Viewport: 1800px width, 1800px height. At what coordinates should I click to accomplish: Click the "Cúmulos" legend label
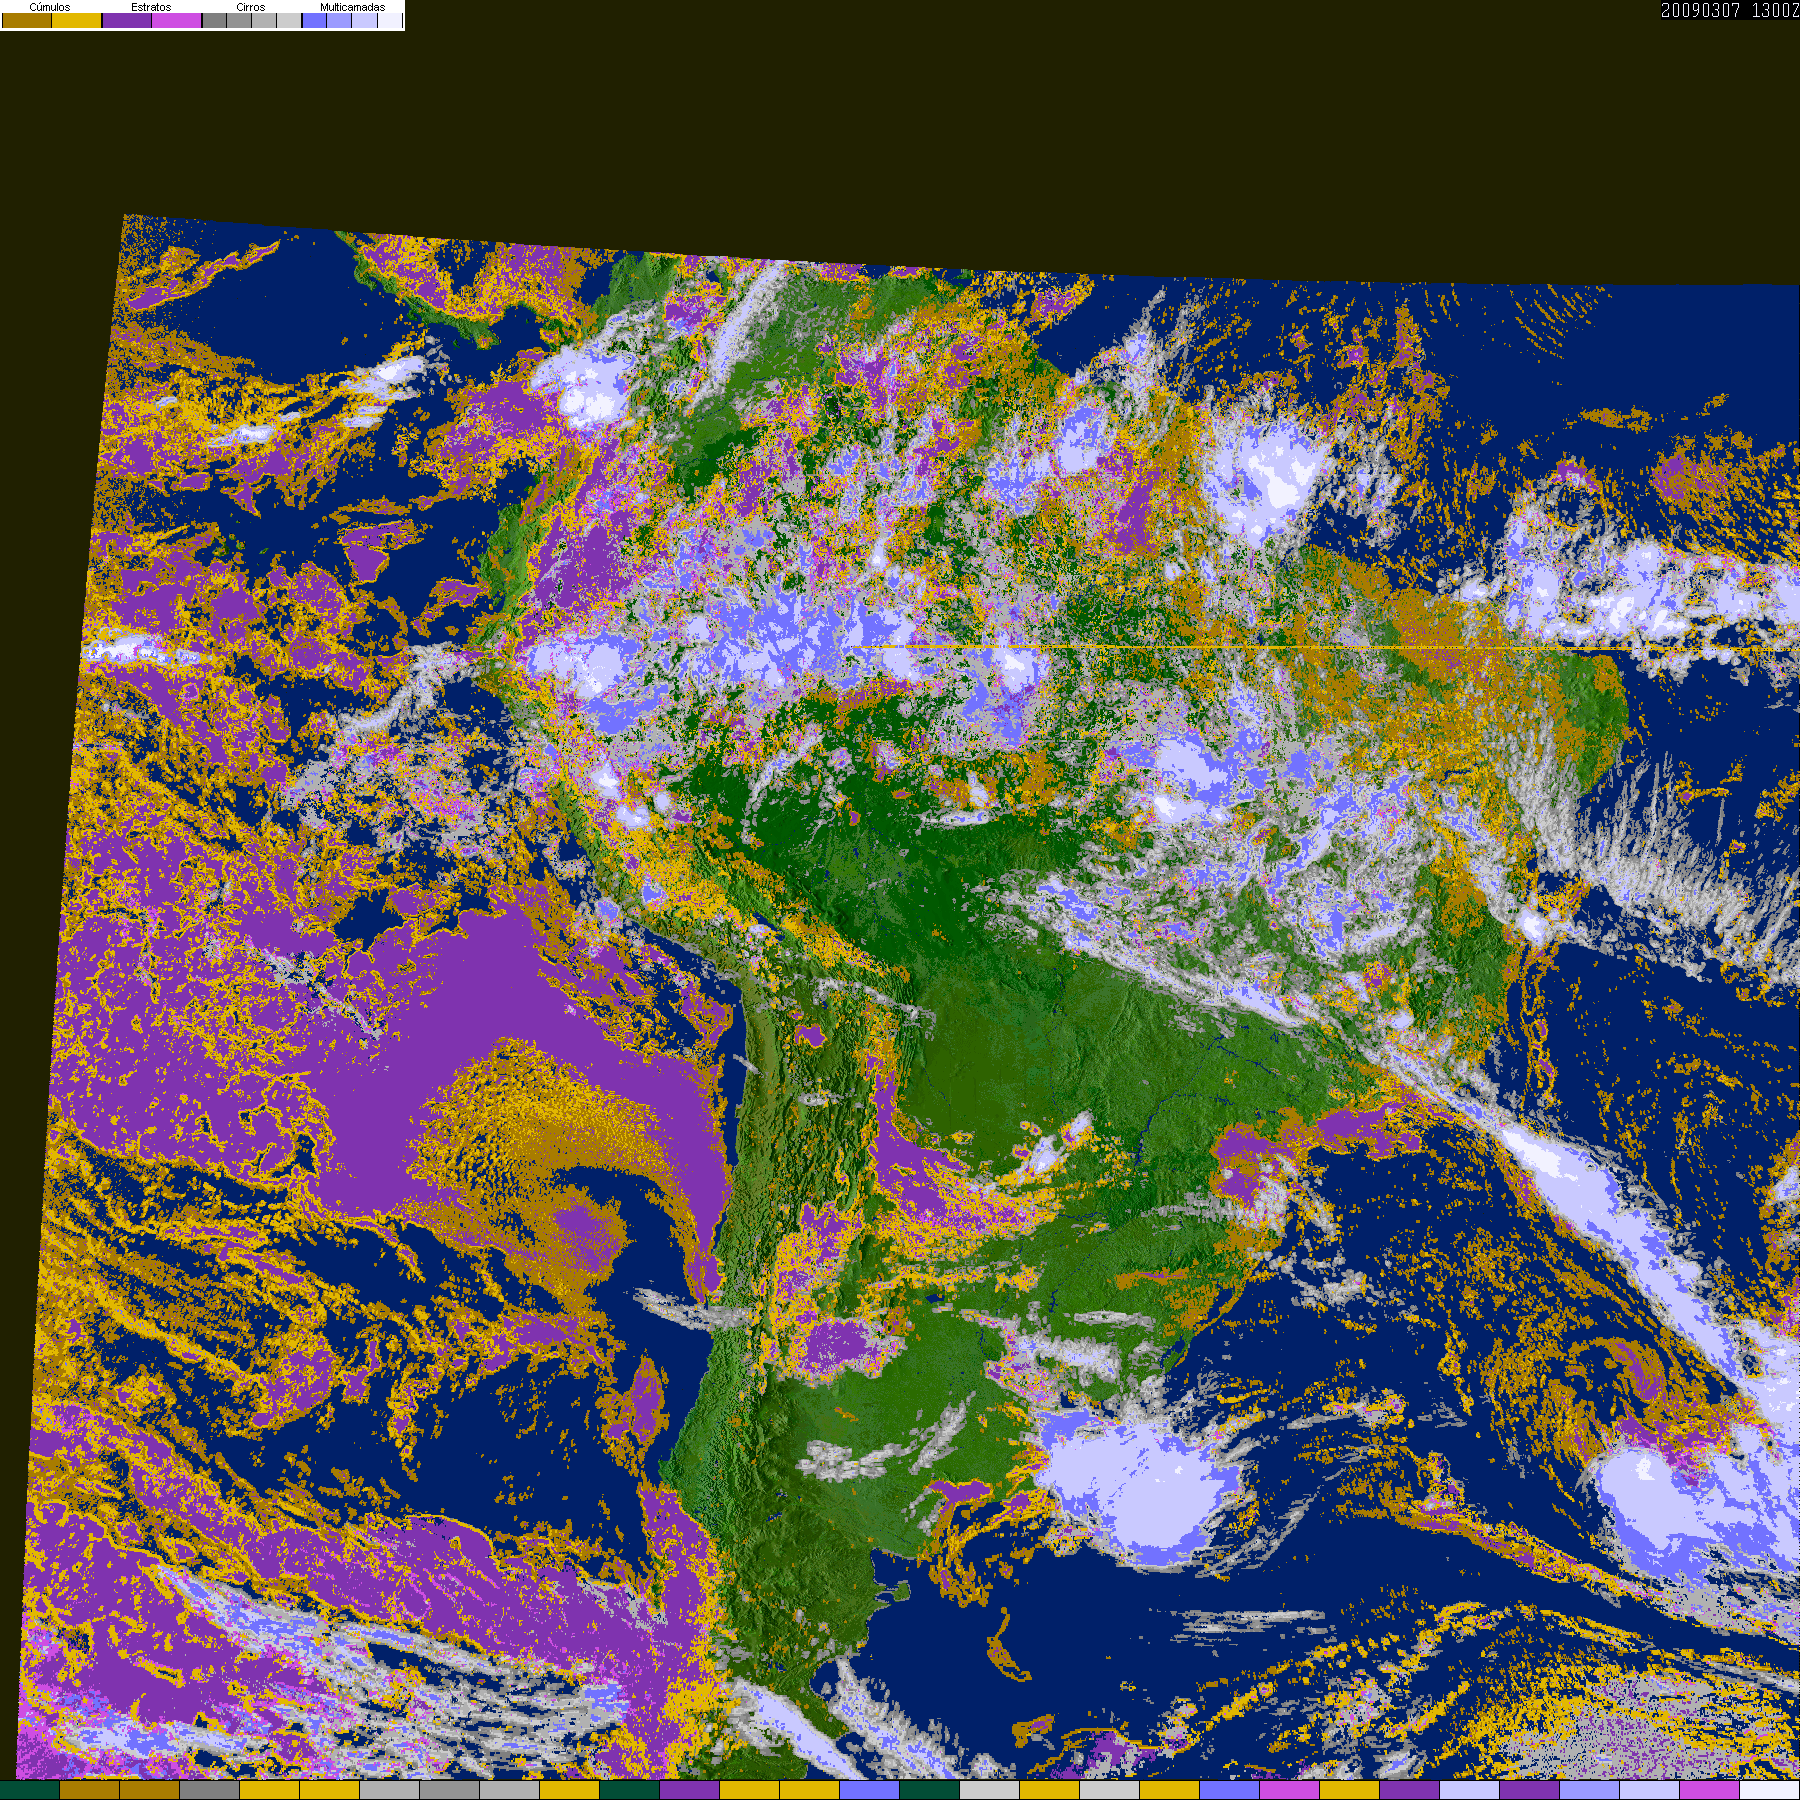tap(50, 7)
